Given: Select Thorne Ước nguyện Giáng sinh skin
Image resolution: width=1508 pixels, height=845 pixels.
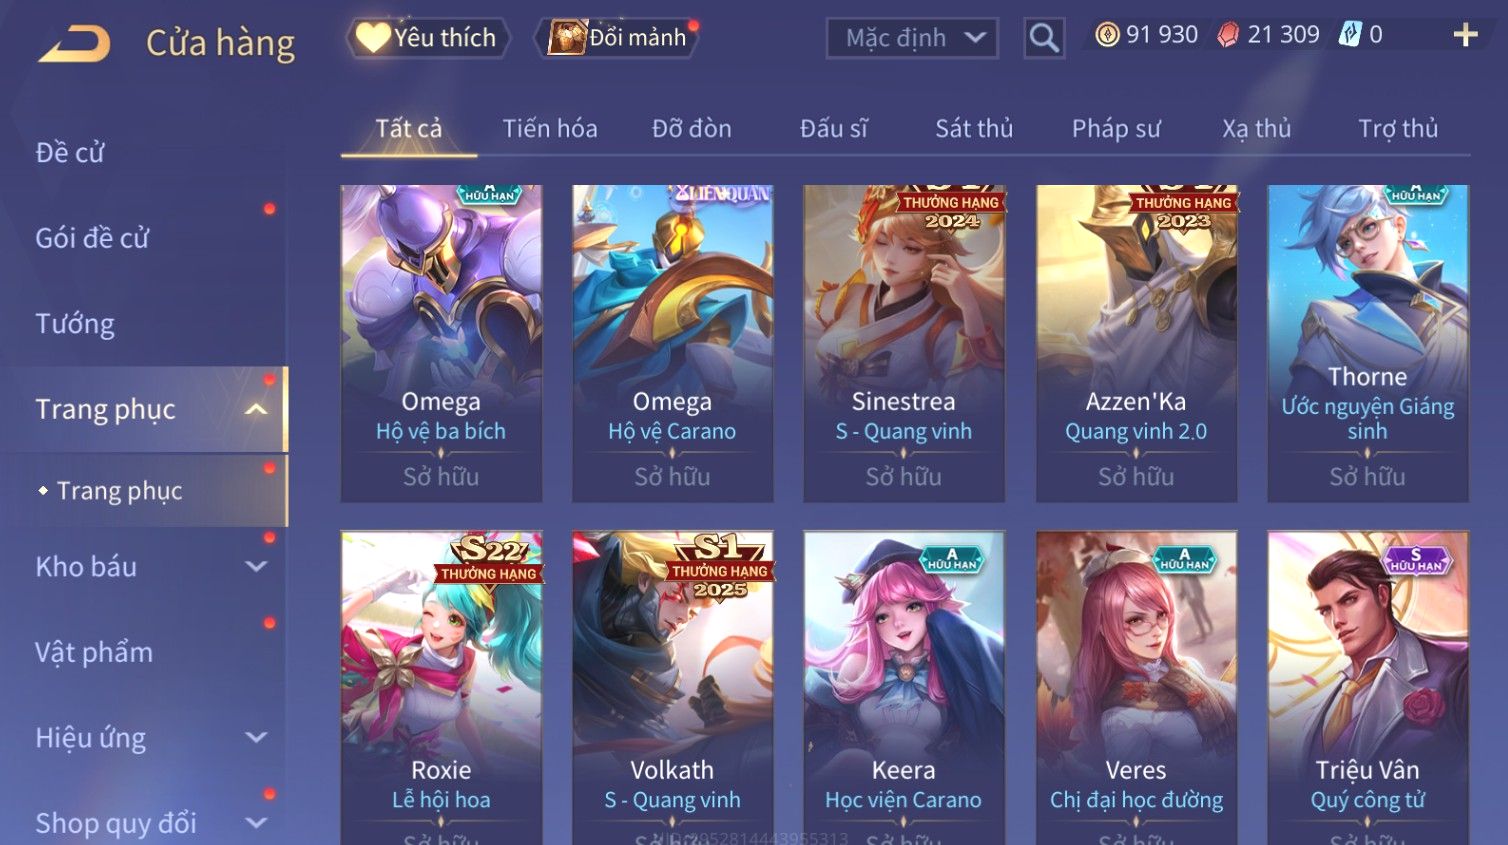Looking at the screenshot, I should 1368,343.
